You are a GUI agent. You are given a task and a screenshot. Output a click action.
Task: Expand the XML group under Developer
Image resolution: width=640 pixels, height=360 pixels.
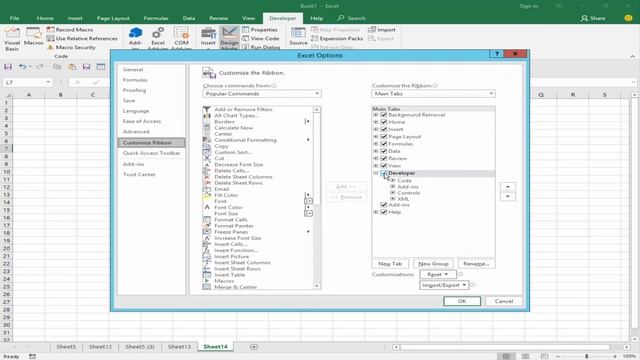tap(393, 199)
